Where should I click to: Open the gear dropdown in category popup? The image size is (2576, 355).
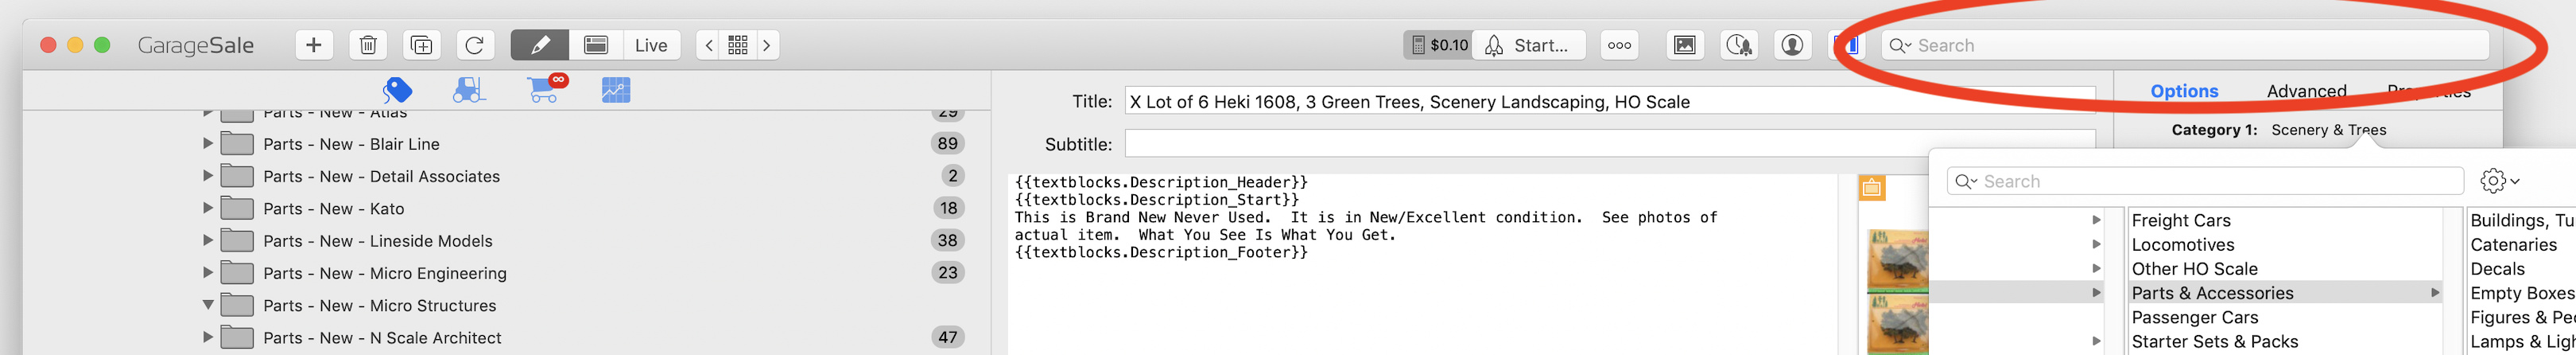2499,181
